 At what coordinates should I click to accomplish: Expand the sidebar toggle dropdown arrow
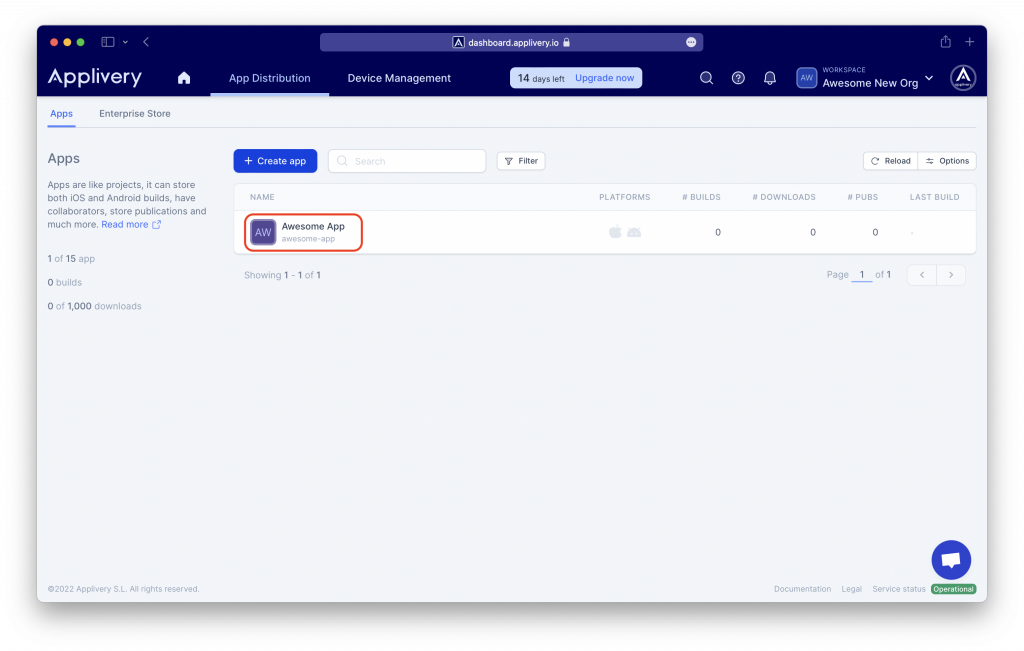click(125, 42)
